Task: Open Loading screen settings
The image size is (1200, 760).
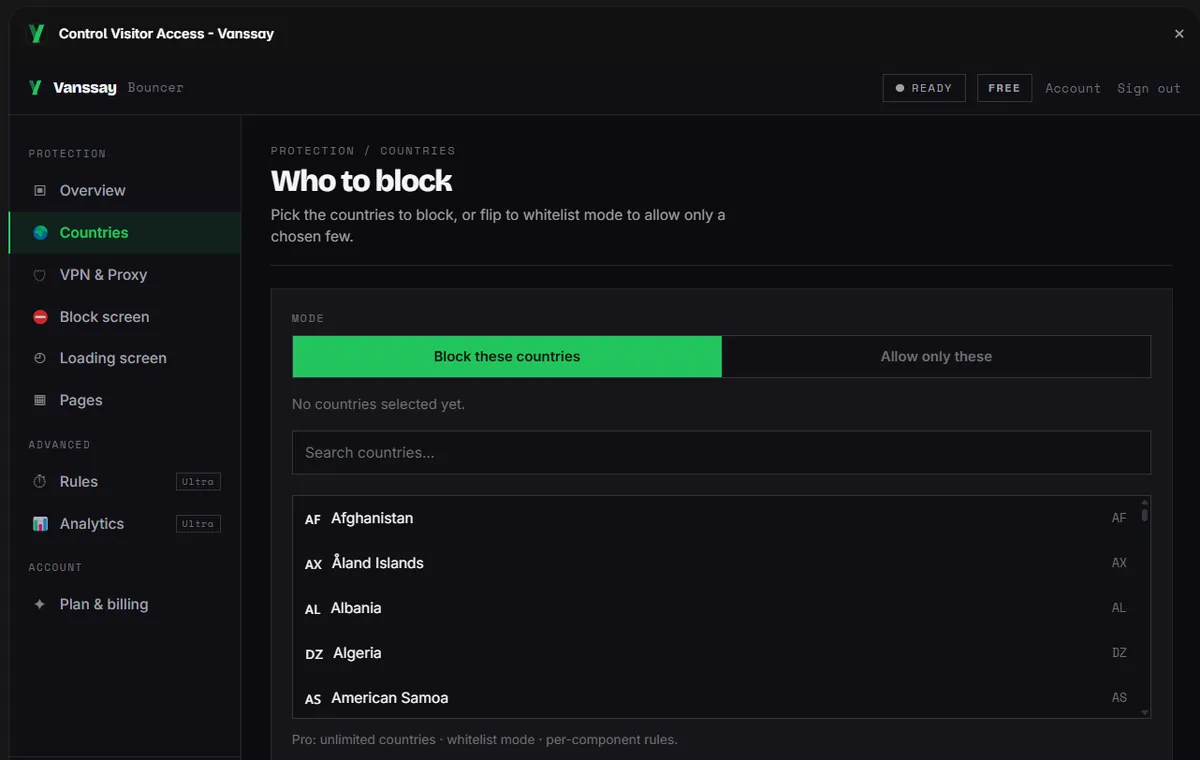Action: tap(124, 358)
